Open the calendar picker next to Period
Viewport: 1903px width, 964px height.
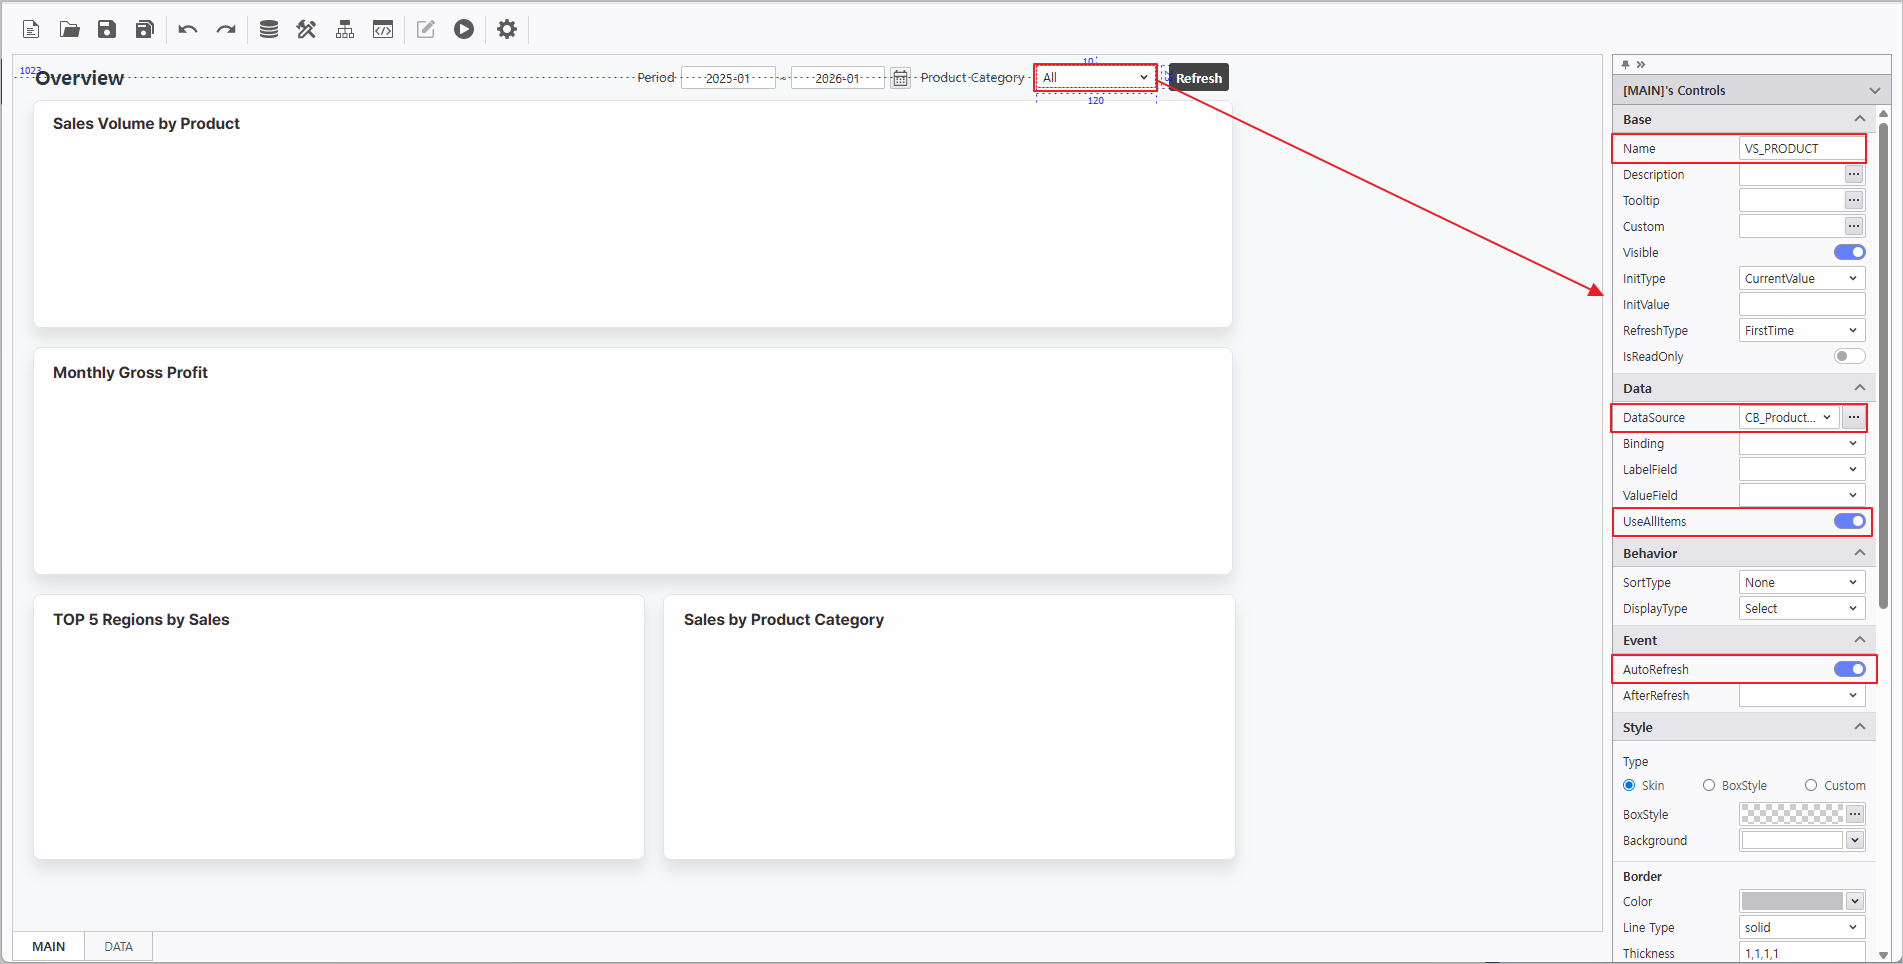(x=900, y=78)
